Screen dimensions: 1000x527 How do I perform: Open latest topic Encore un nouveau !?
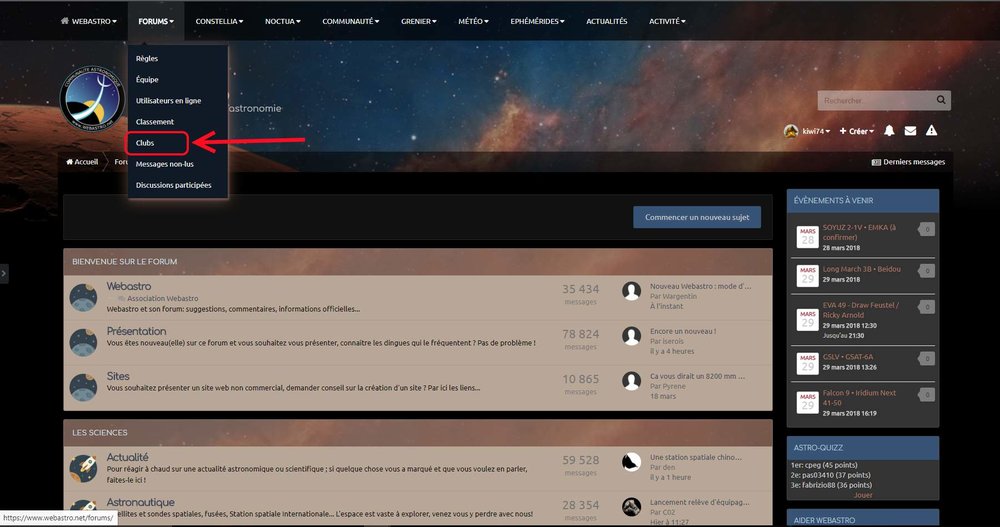point(683,331)
